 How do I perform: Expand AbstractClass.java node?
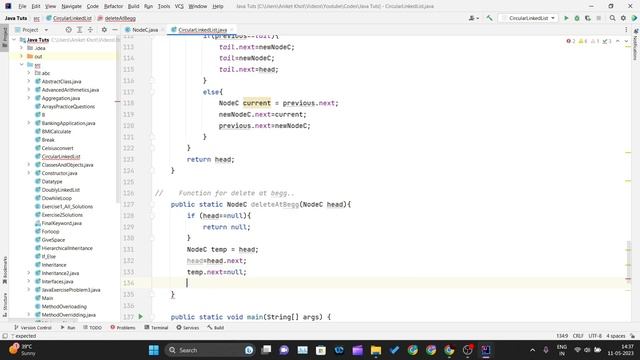coord(29,81)
